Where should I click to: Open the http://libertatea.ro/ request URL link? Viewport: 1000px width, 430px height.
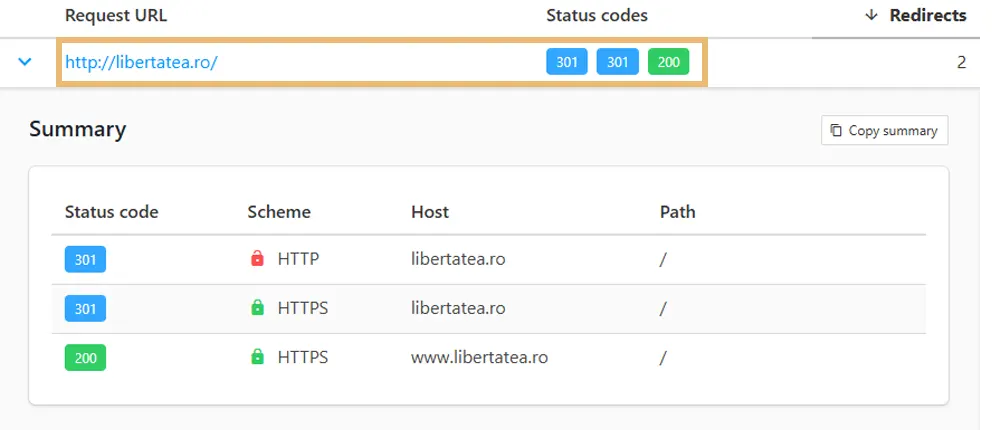(141, 62)
